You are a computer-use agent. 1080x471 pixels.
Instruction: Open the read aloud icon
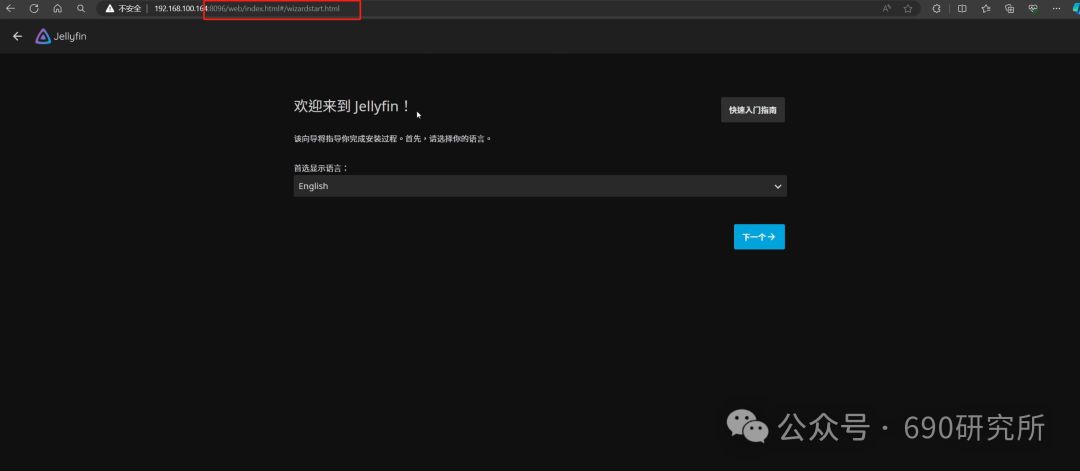(886, 8)
